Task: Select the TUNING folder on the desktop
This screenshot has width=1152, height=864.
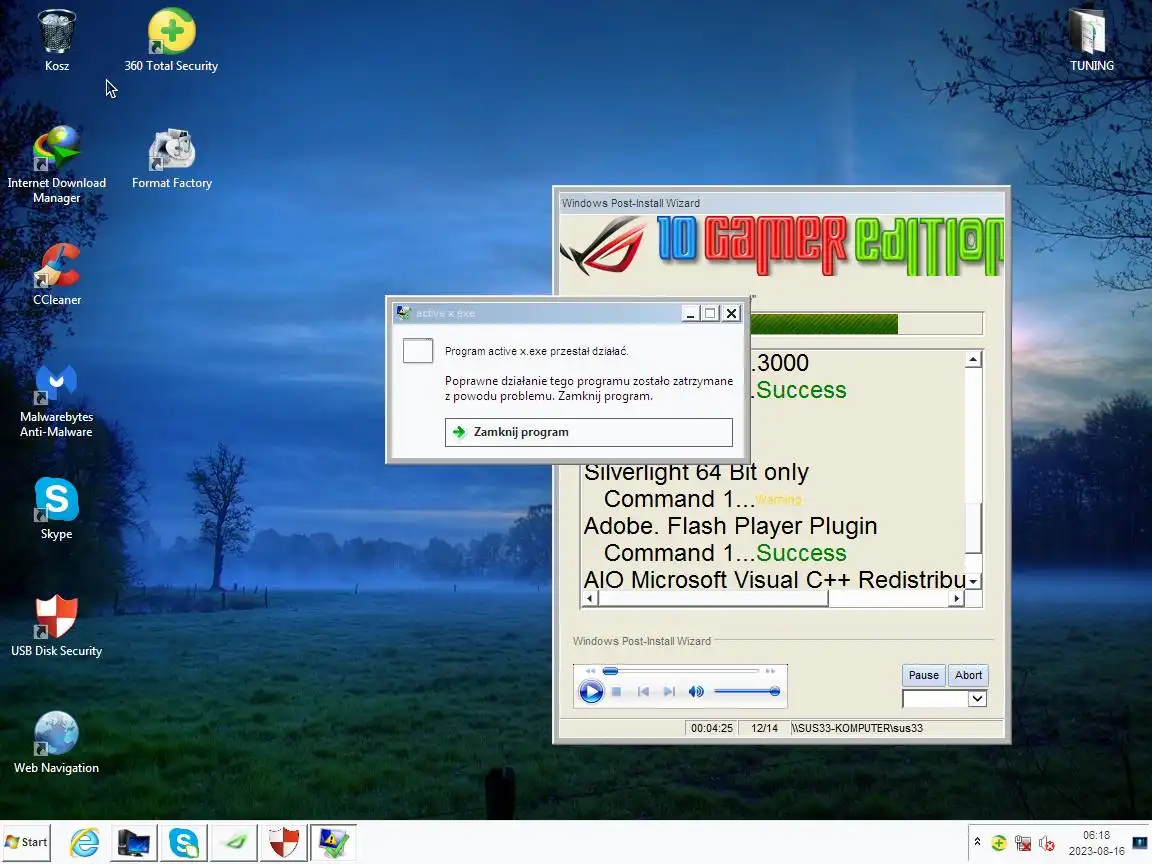Action: click(x=1091, y=41)
